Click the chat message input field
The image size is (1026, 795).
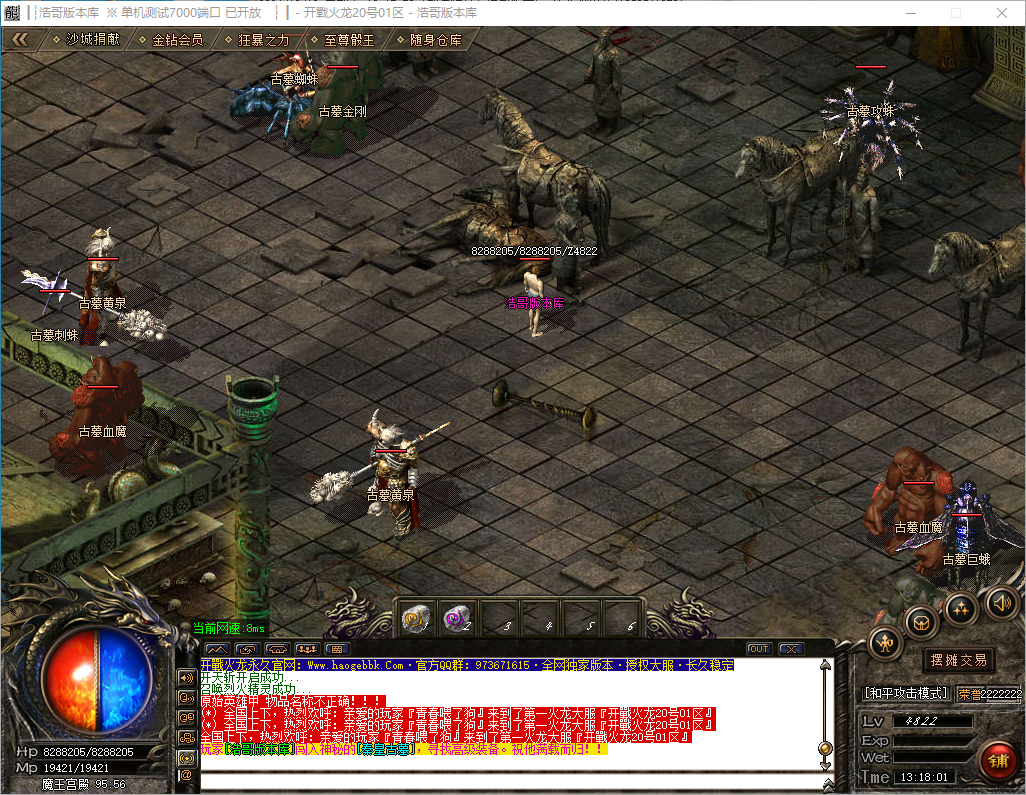click(510, 782)
